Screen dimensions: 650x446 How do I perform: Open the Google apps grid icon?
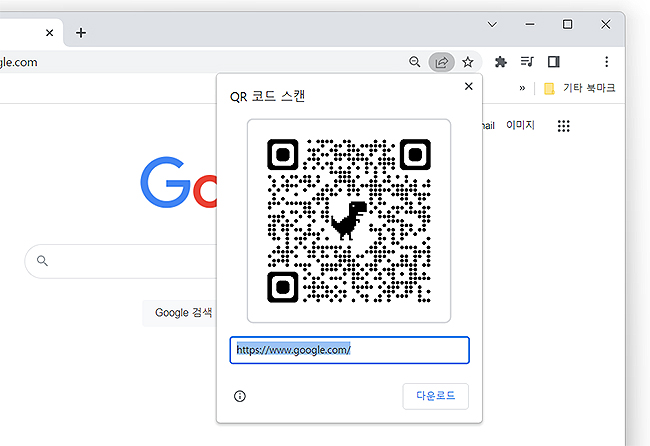pyautogui.click(x=563, y=126)
